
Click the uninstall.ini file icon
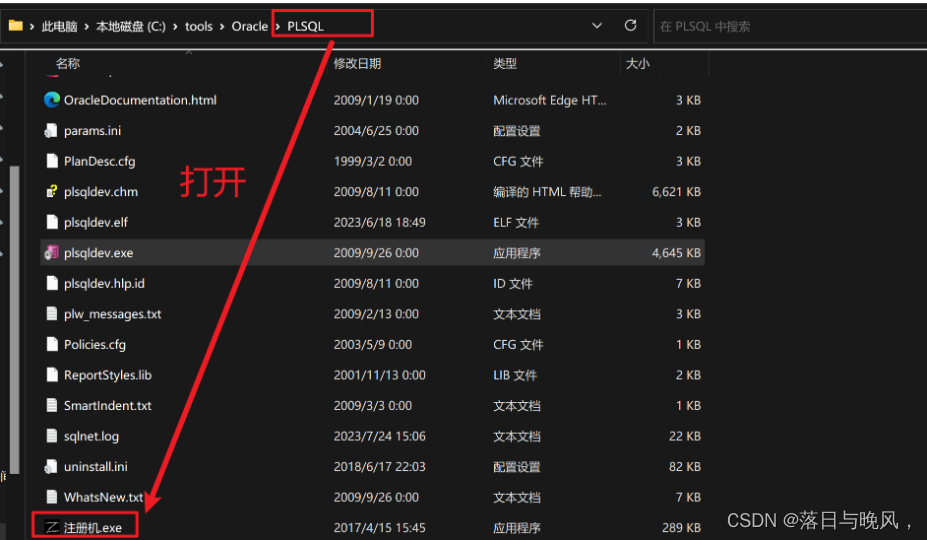click(51, 467)
